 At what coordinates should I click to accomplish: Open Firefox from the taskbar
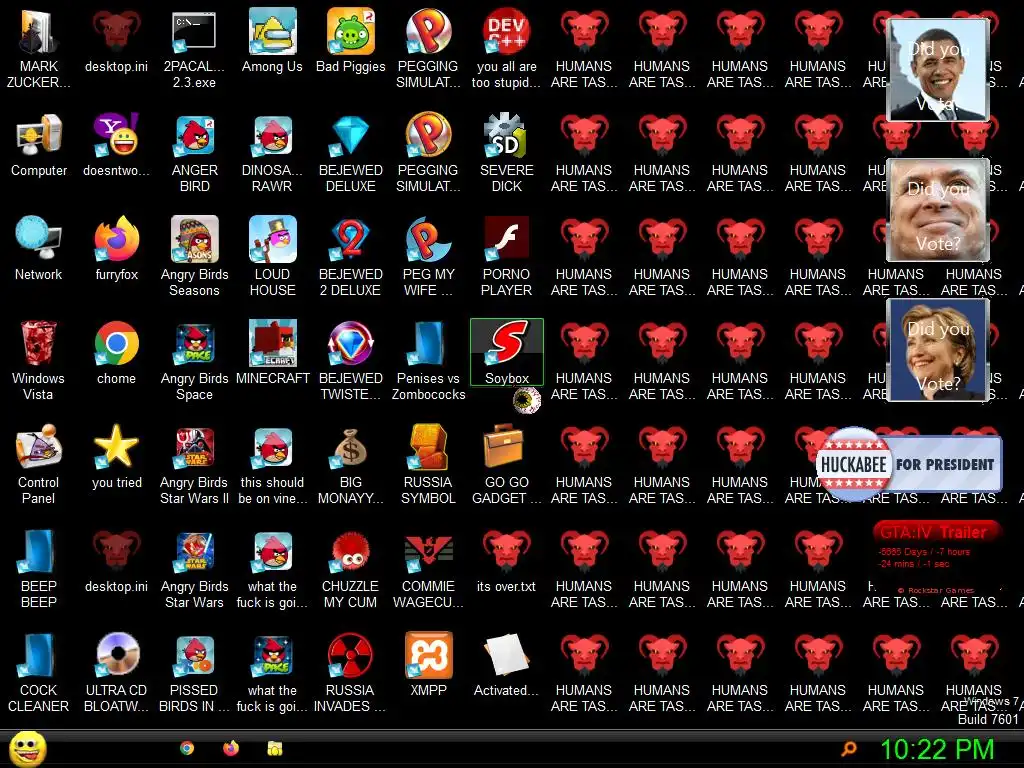tap(231, 748)
